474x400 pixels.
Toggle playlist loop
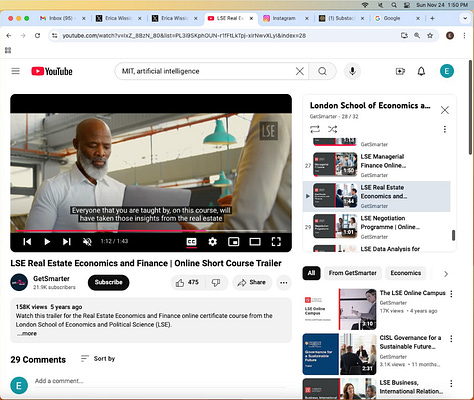[315, 129]
